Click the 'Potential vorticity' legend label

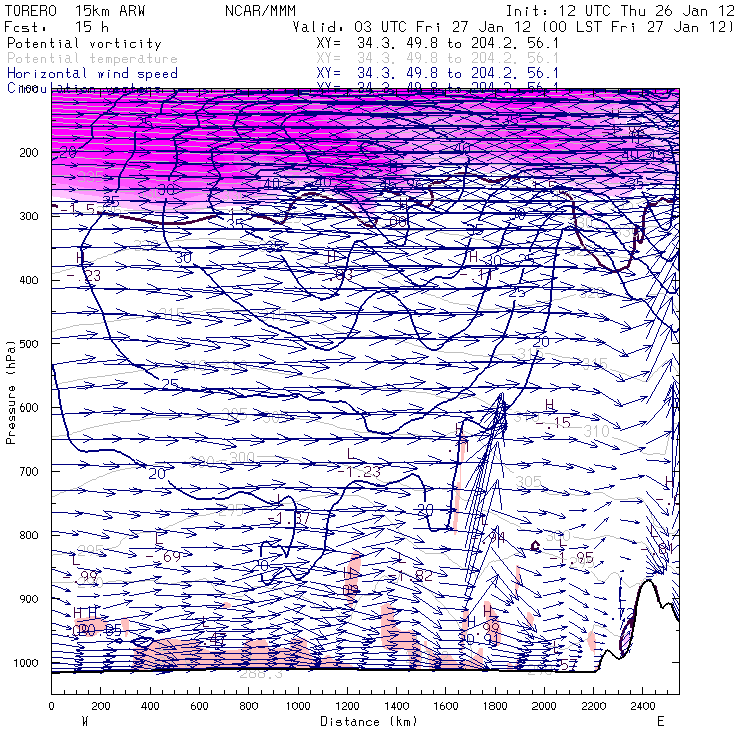pyautogui.click(x=84, y=44)
